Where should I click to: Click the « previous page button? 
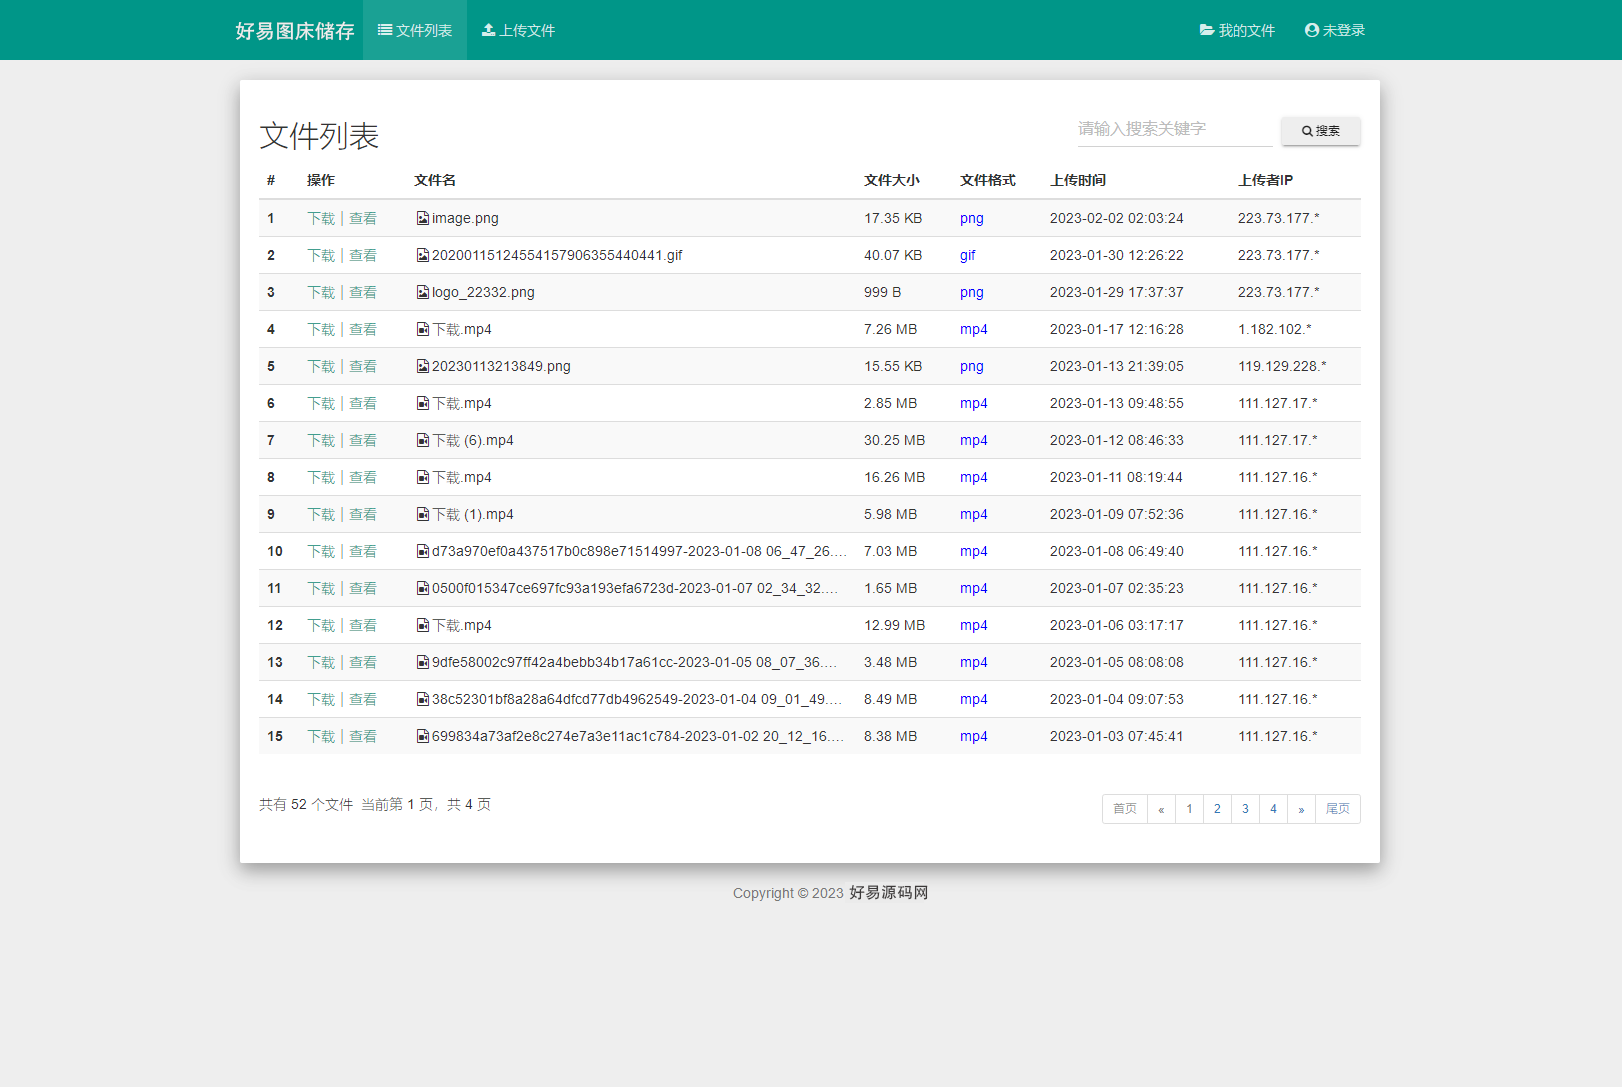(x=1161, y=809)
